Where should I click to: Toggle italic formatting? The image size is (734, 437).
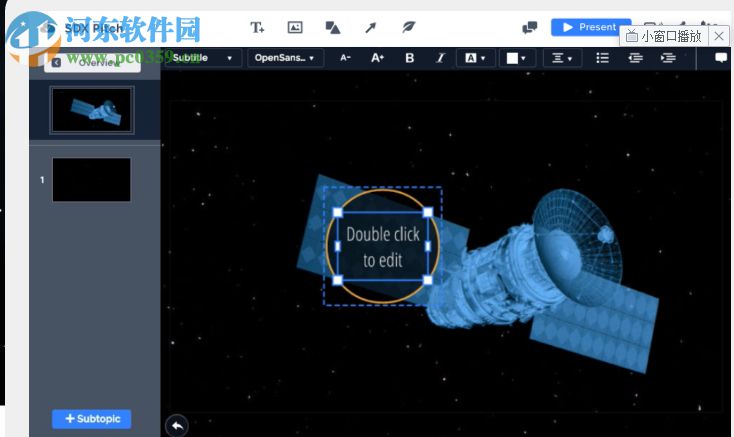[440, 58]
